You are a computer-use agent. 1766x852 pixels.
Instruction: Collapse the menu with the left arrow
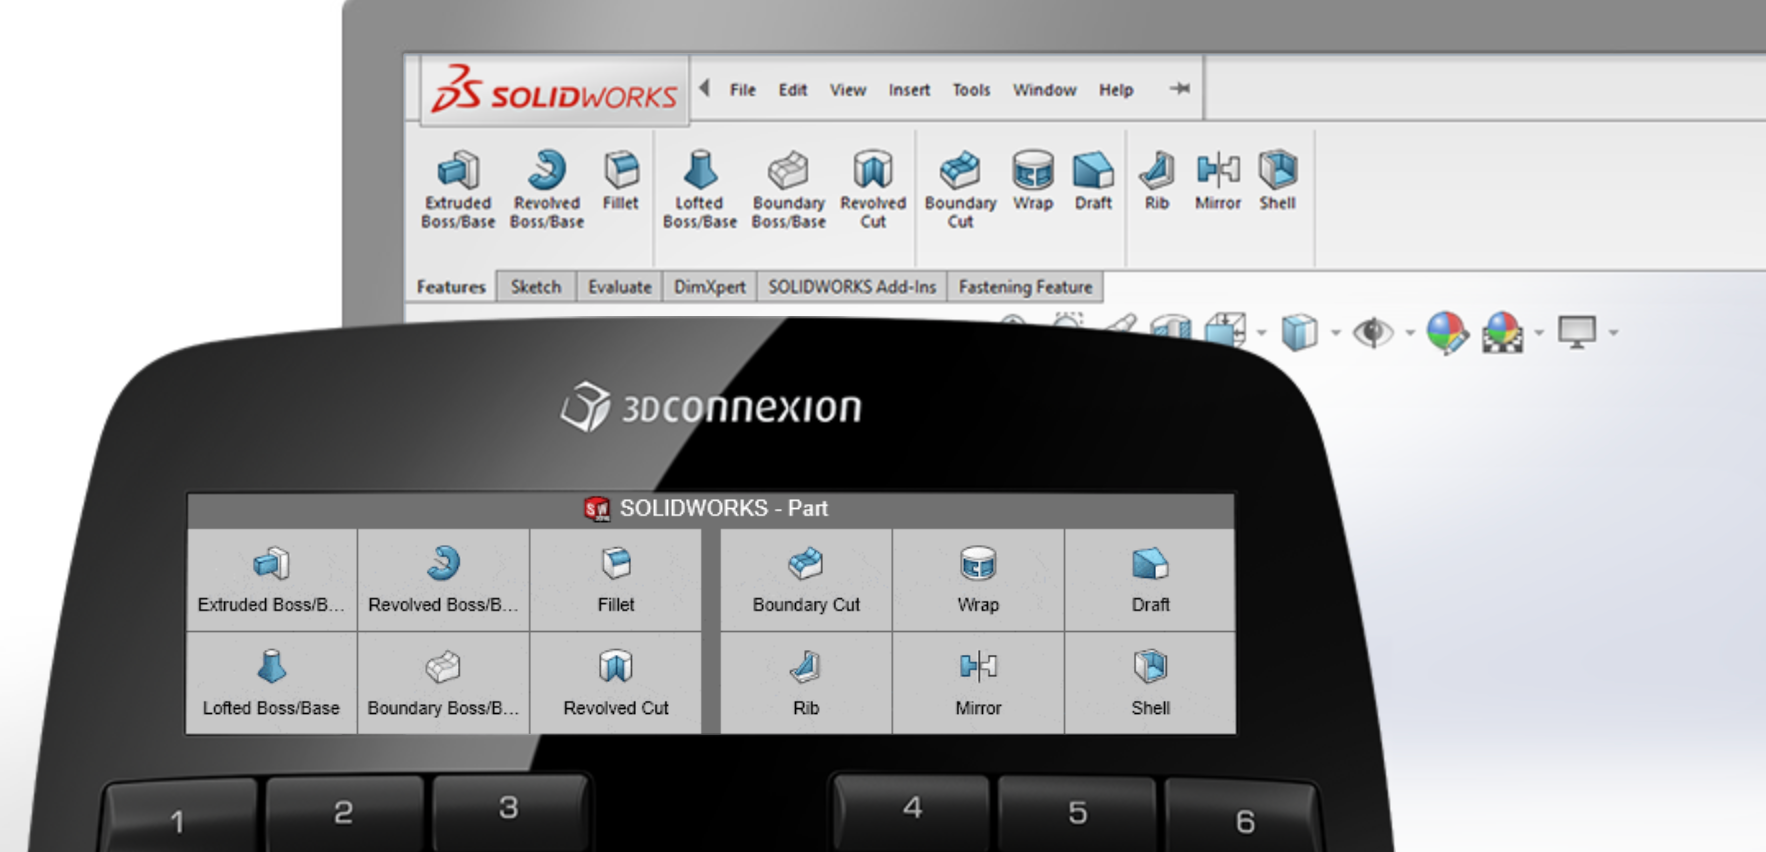coord(705,88)
